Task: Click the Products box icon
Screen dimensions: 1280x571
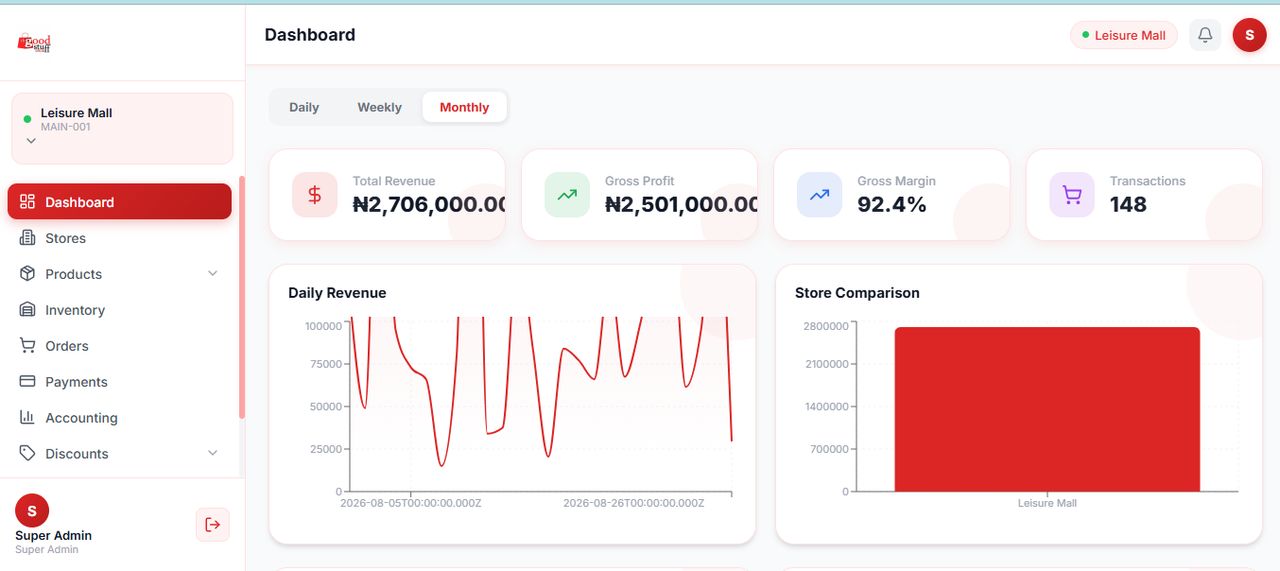Action: 27,273
